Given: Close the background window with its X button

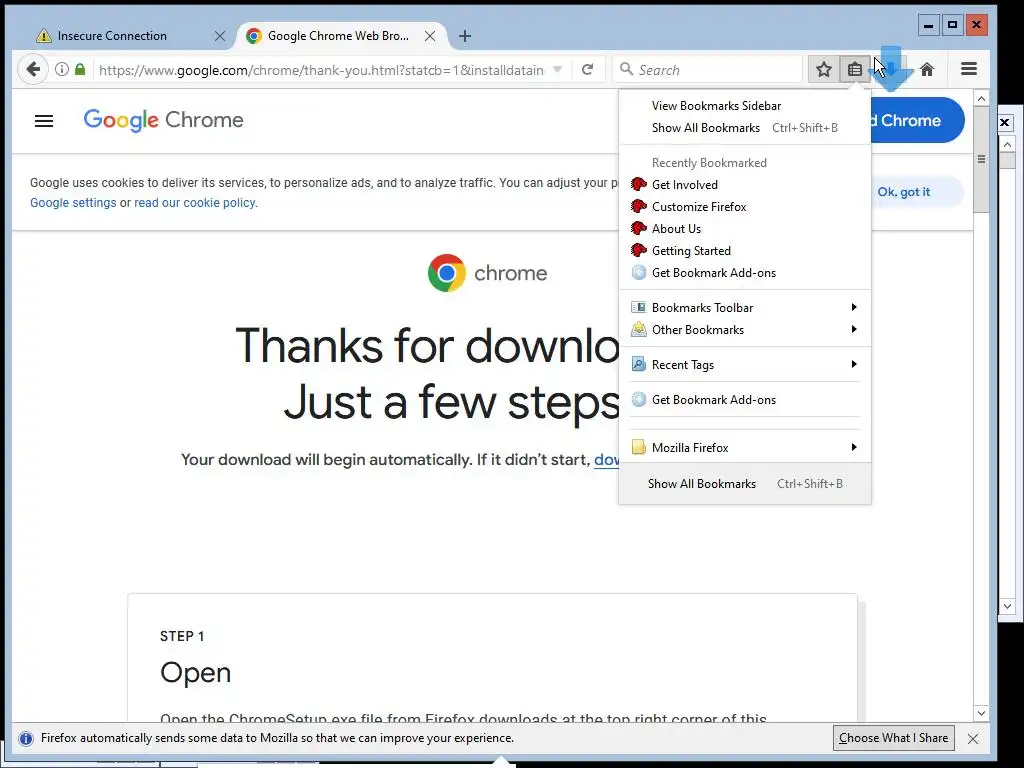Looking at the screenshot, I should click(1005, 122).
